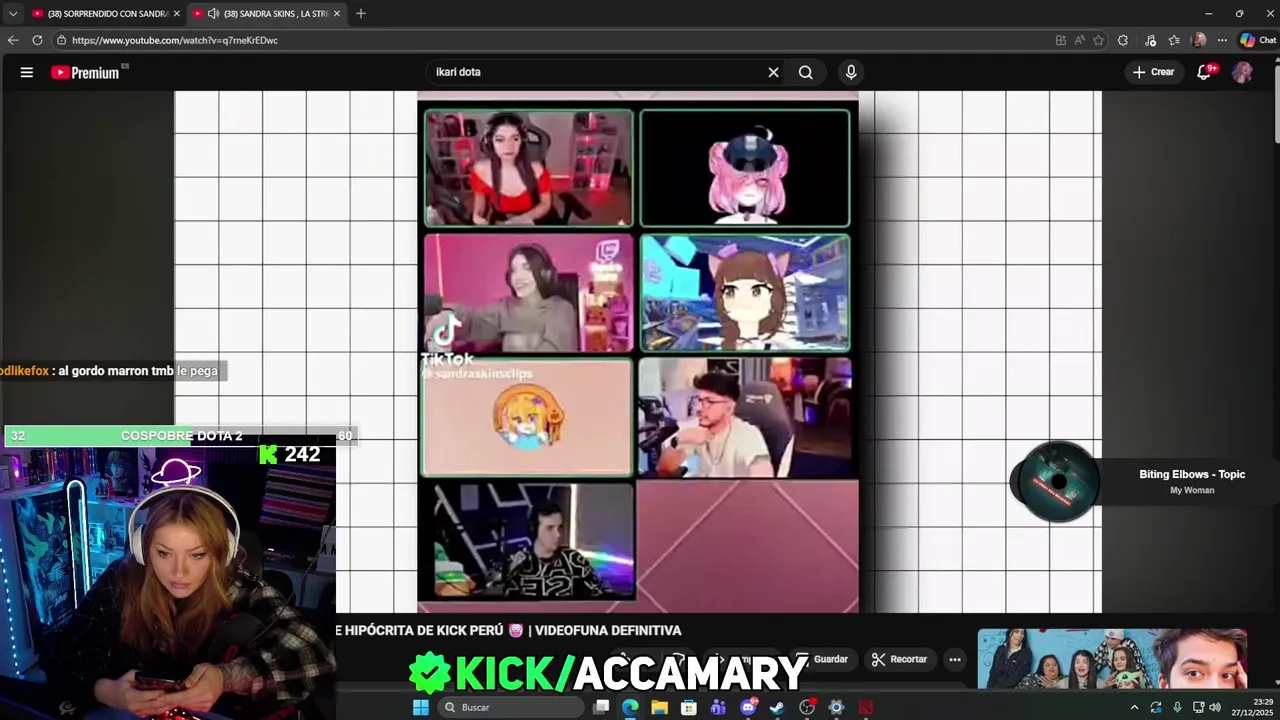Open YouTube notifications bell
Screen dimensions: 1280x720
(1205, 72)
